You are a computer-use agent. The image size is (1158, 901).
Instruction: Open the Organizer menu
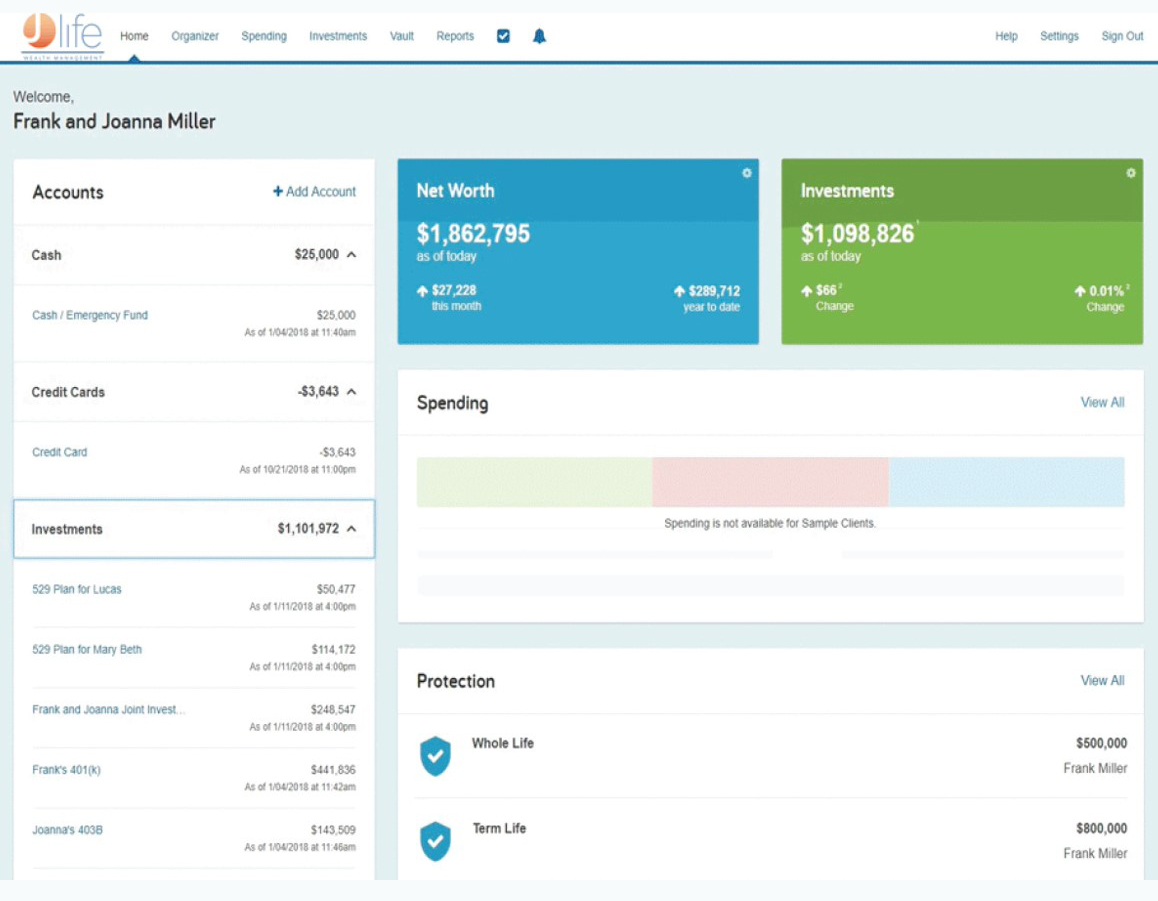point(195,36)
